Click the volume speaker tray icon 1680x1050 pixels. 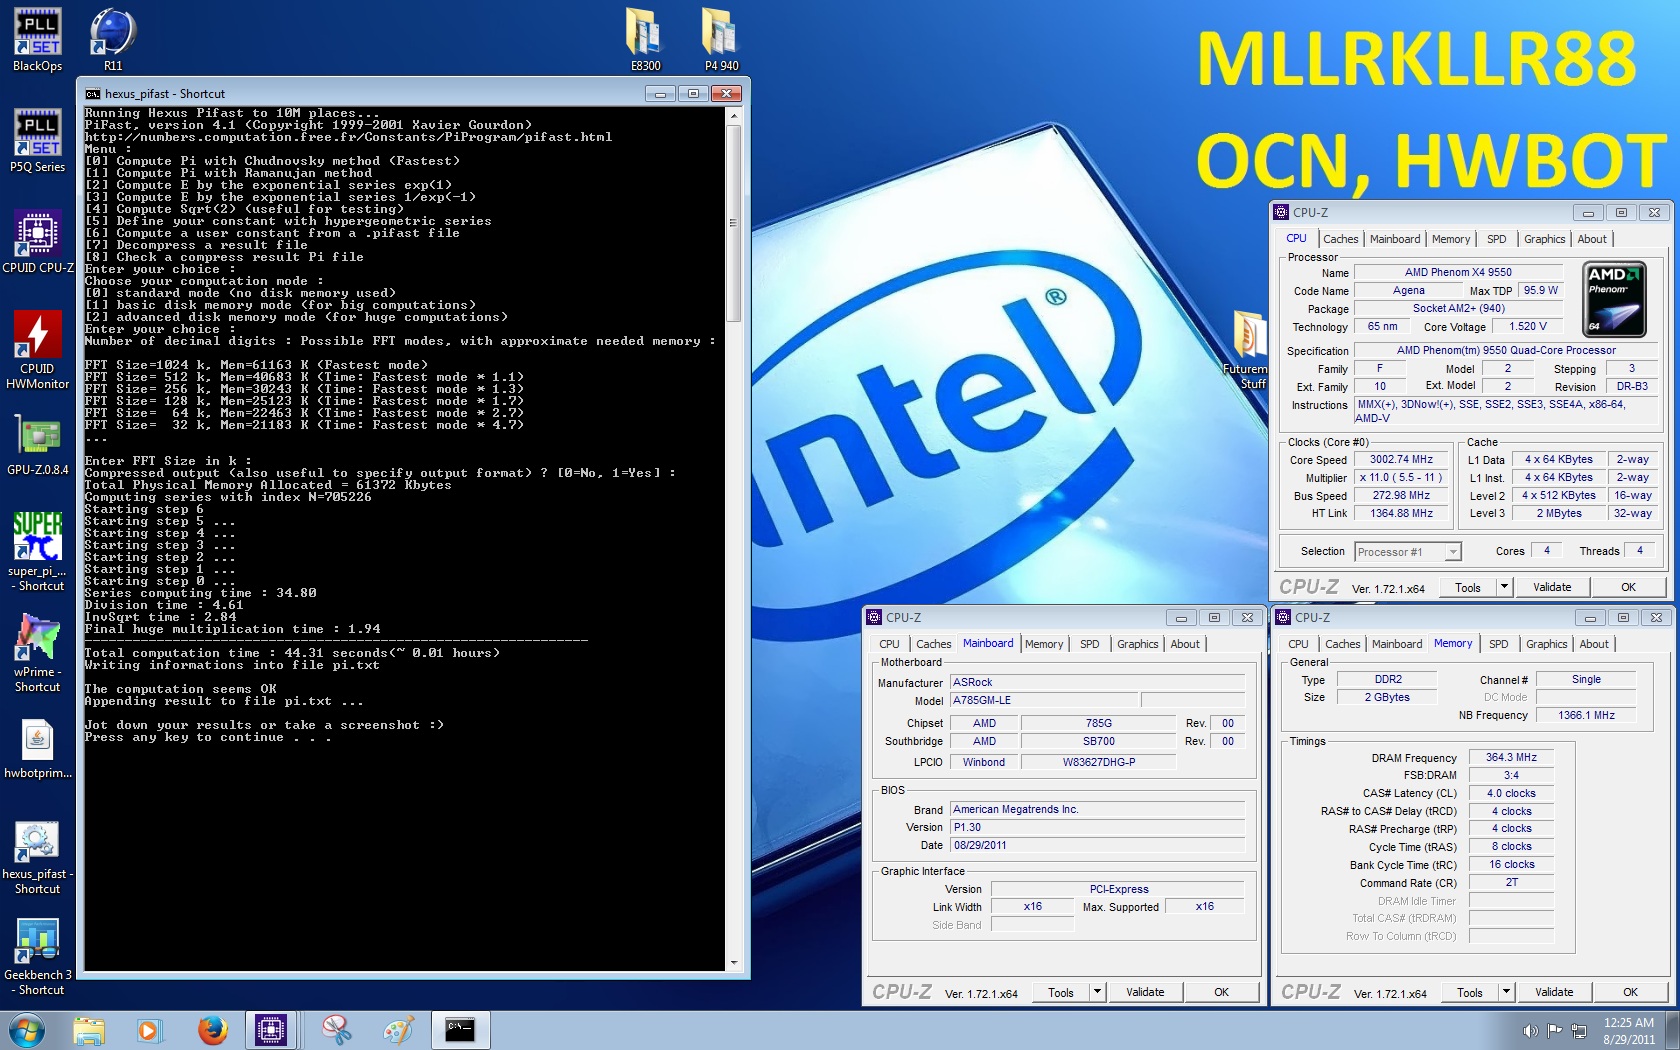(1530, 1031)
